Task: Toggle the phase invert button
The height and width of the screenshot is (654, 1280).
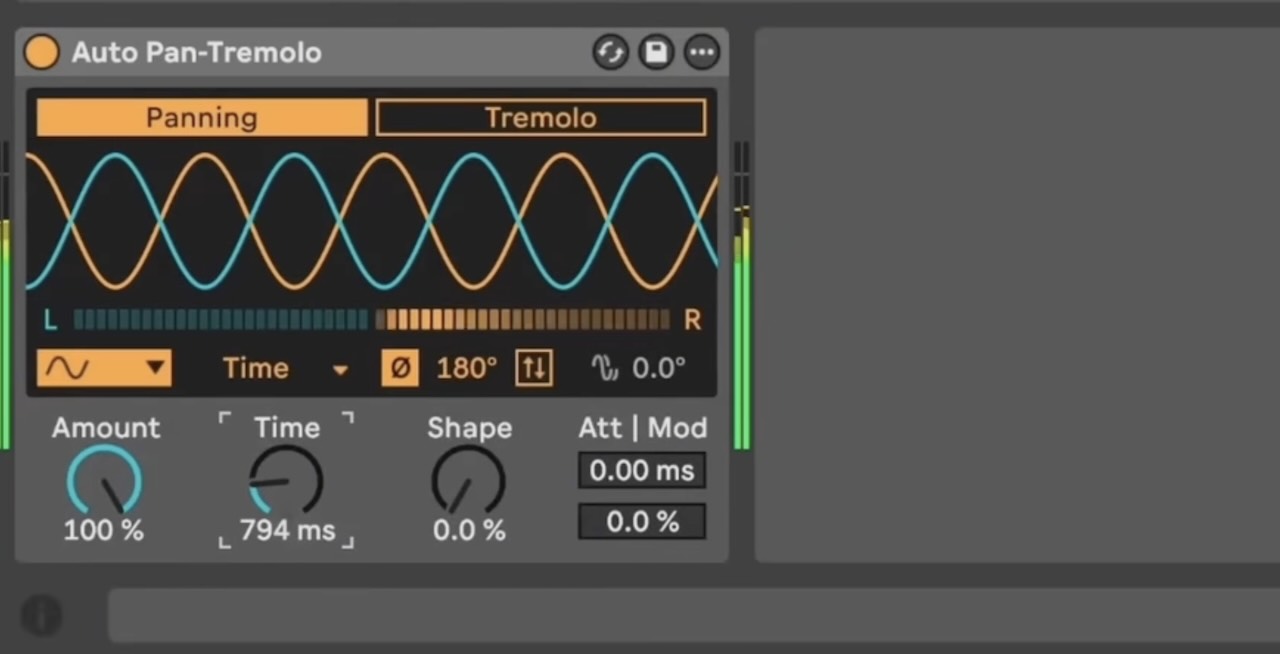Action: 400,368
